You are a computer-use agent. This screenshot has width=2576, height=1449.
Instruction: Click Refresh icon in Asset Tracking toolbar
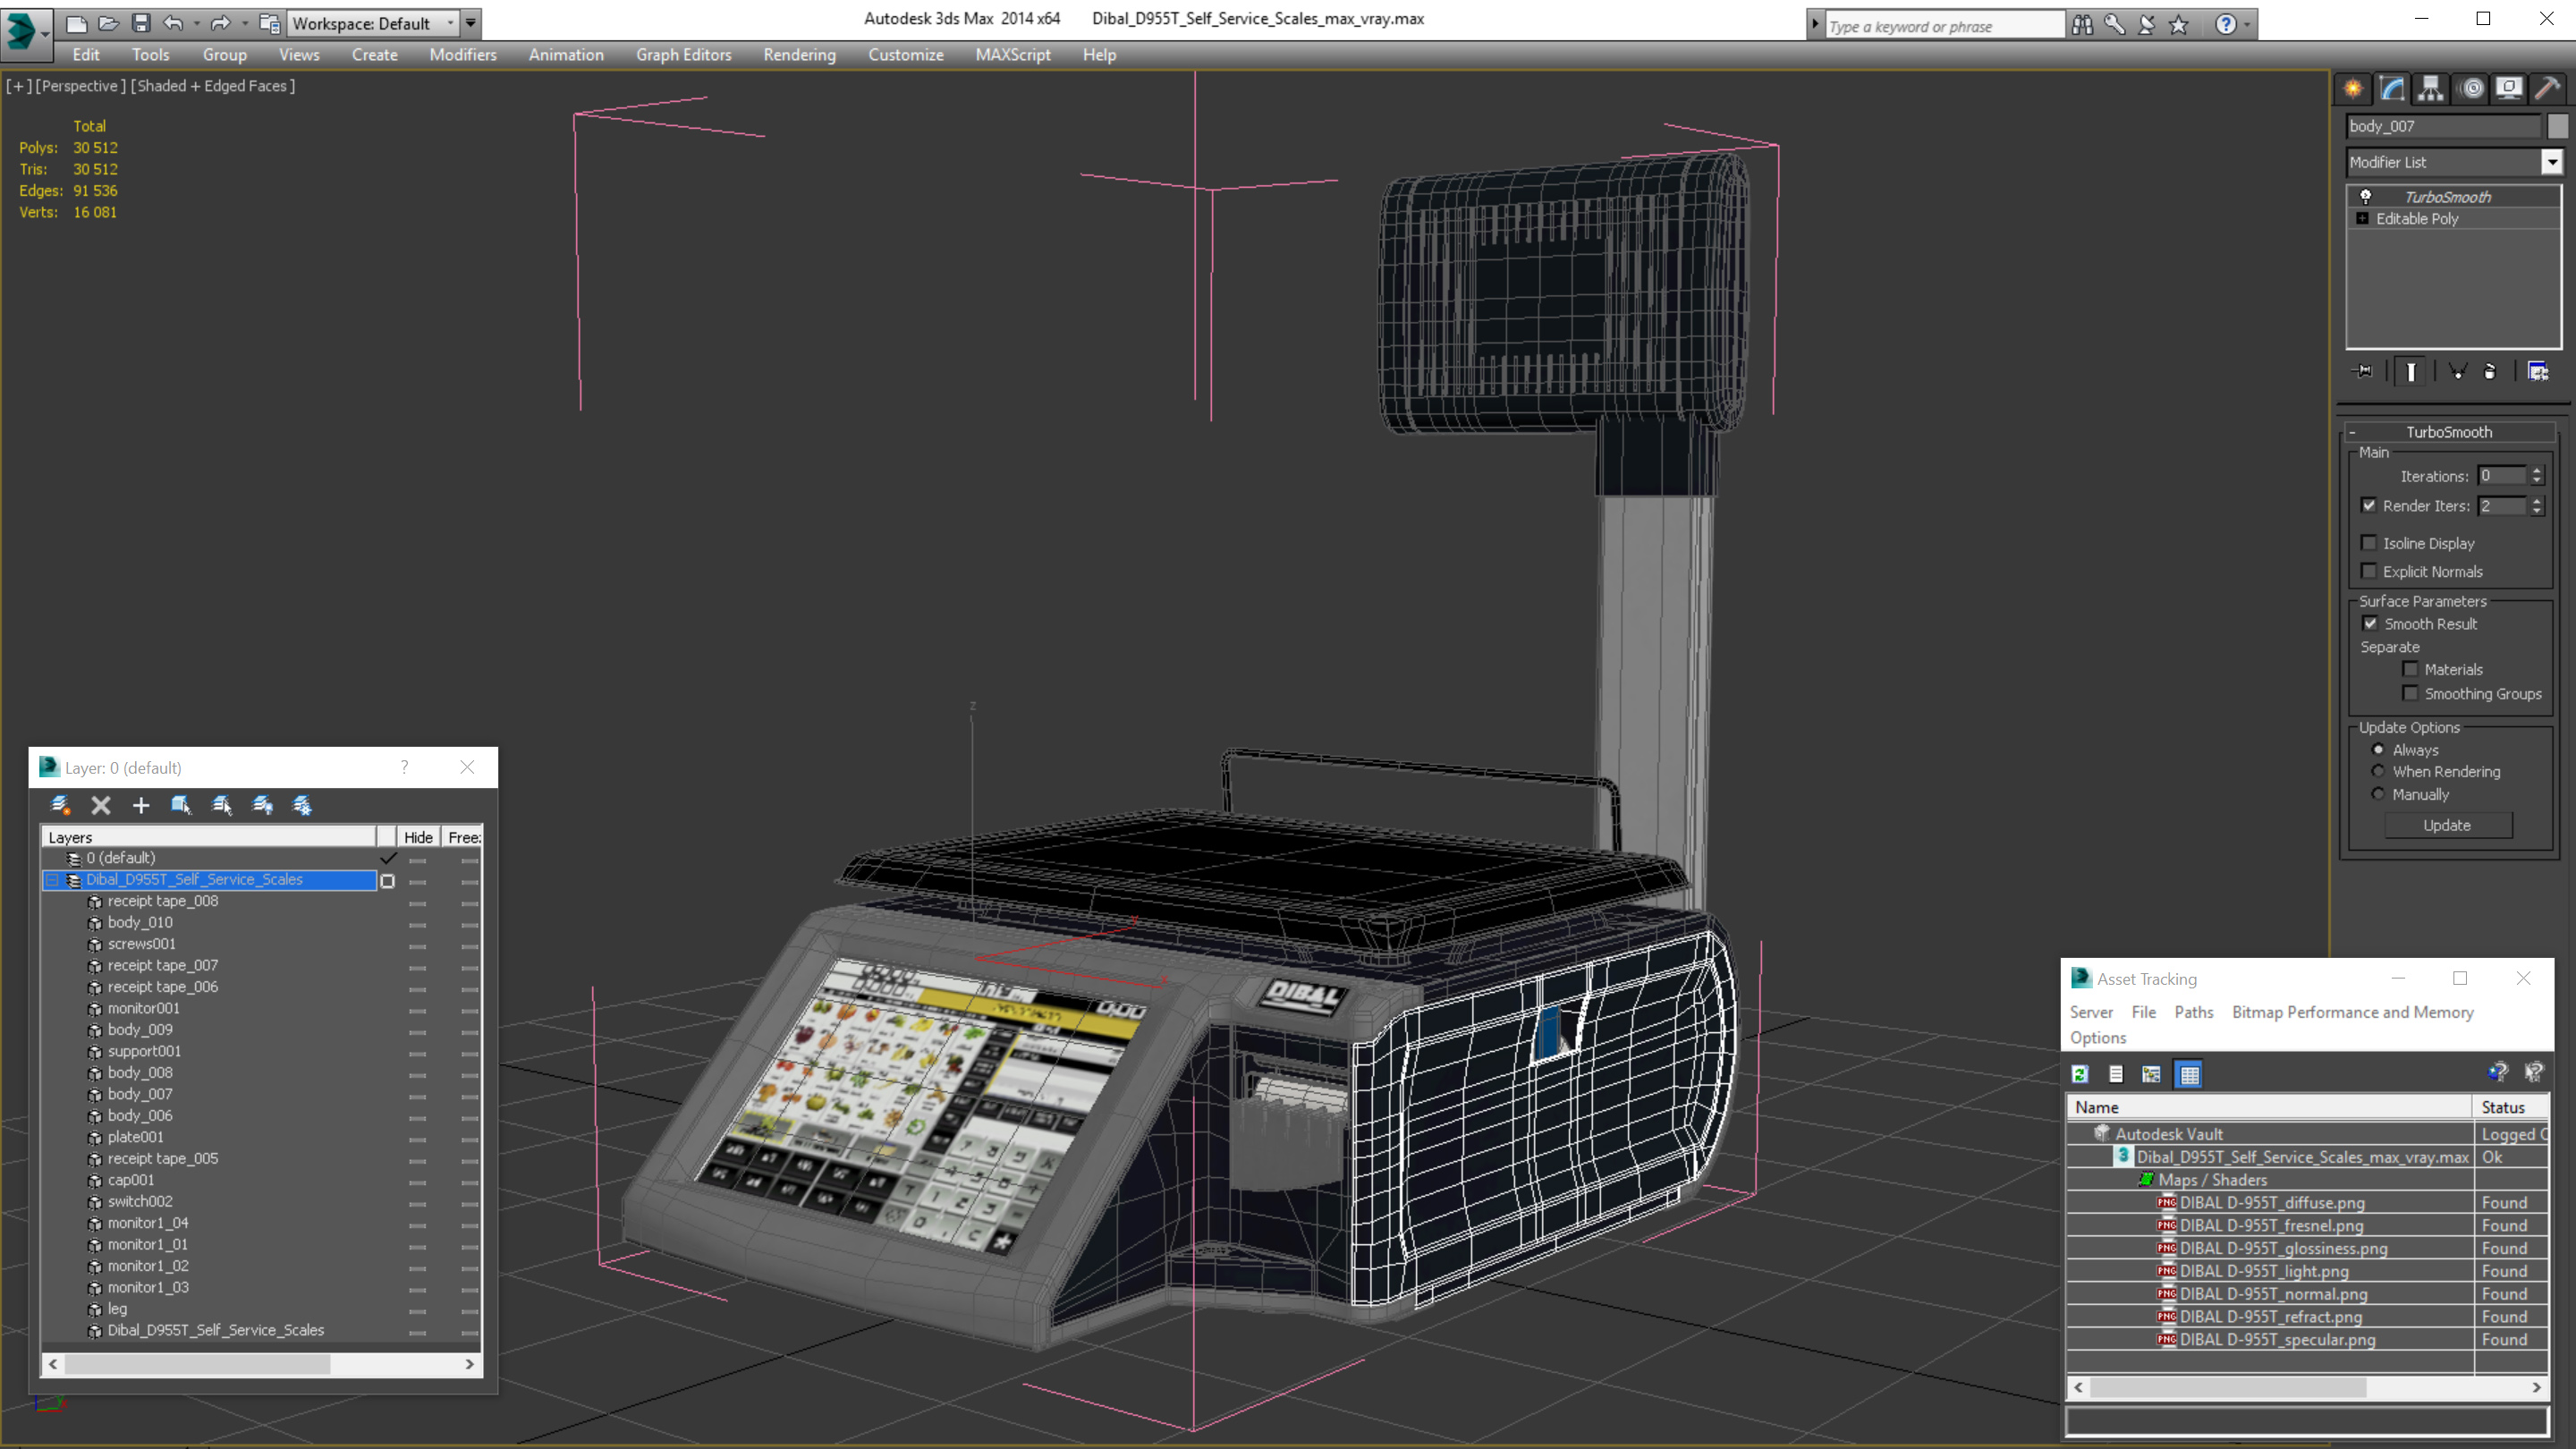coord(2080,1074)
